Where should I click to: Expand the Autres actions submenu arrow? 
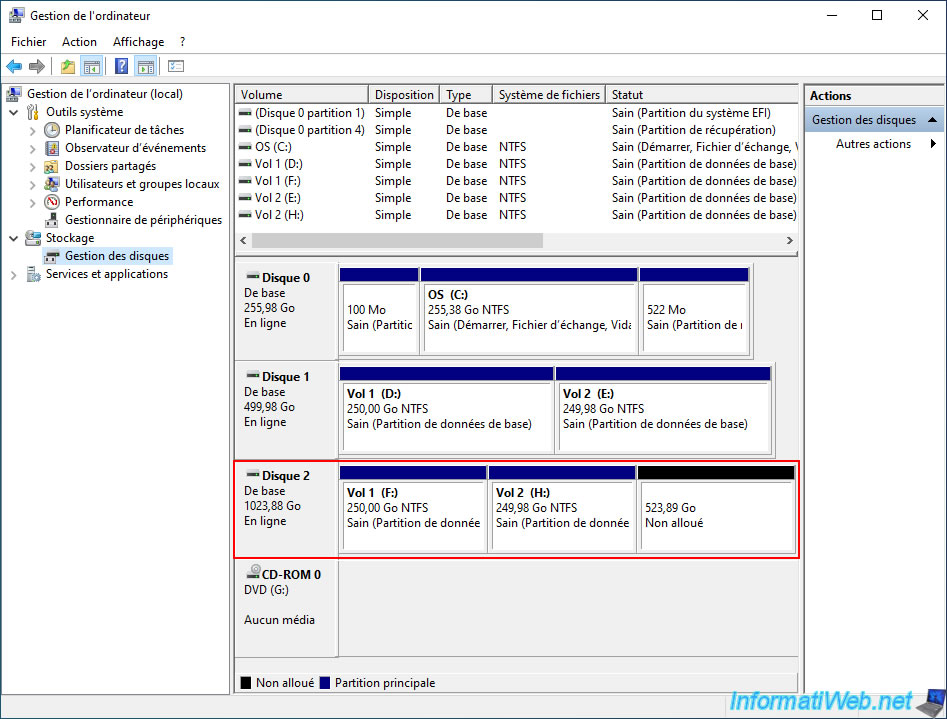pos(933,144)
